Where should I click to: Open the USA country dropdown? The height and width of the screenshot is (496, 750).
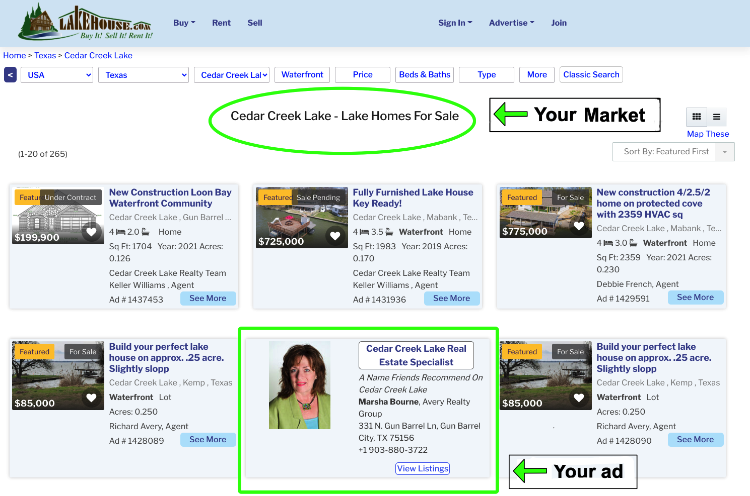[x=57, y=75]
